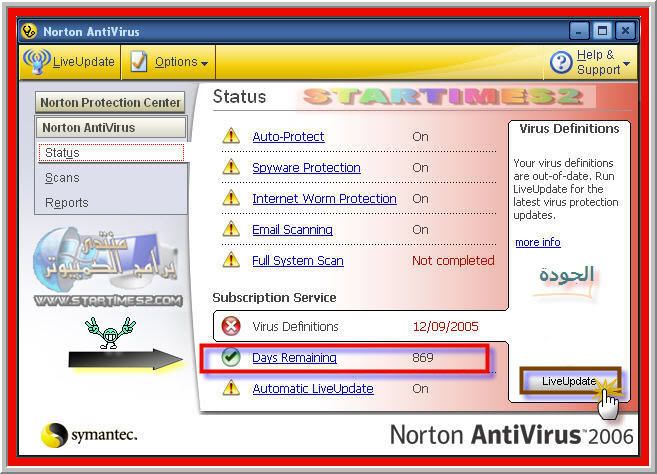
Task: Click the Help & Support question mark icon
Action: pos(561,63)
